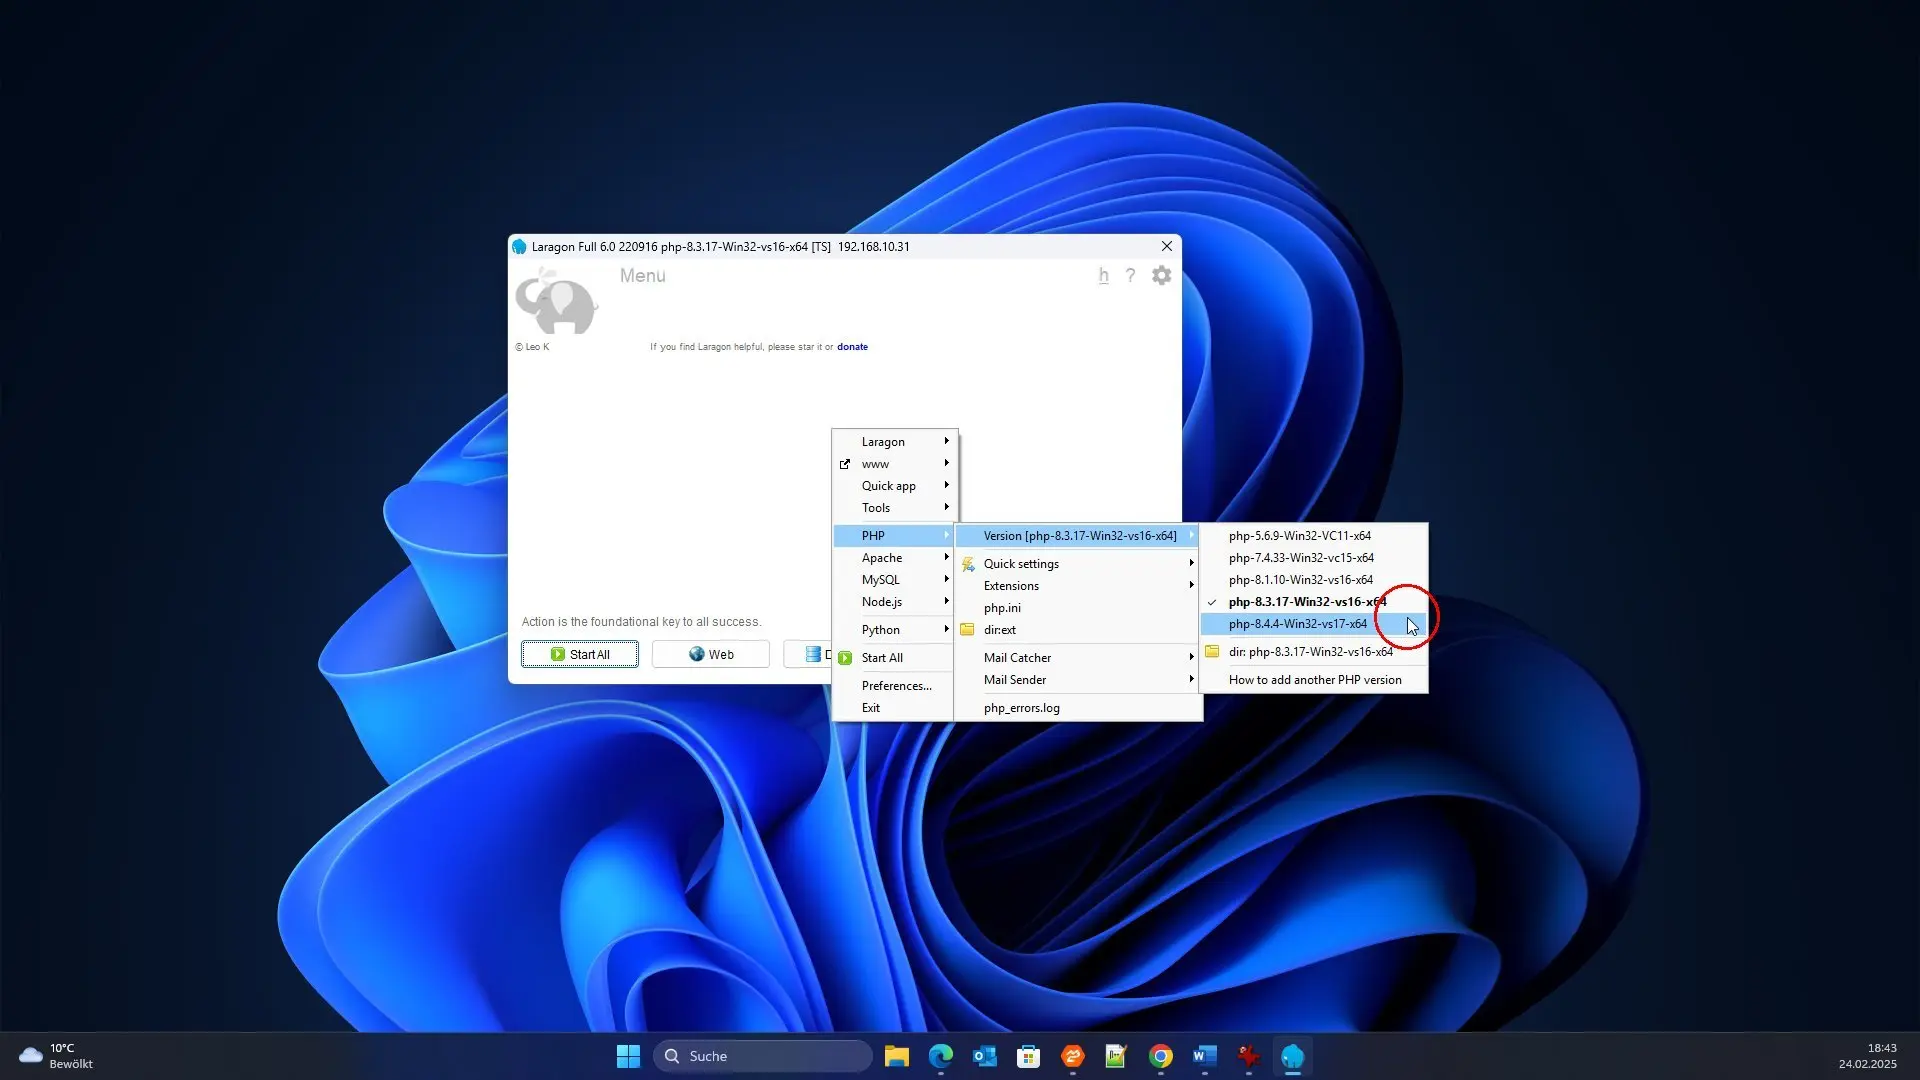Click the folder icon beside dir:ext
This screenshot has width=1920, height=1080.
tap(967, 630)
